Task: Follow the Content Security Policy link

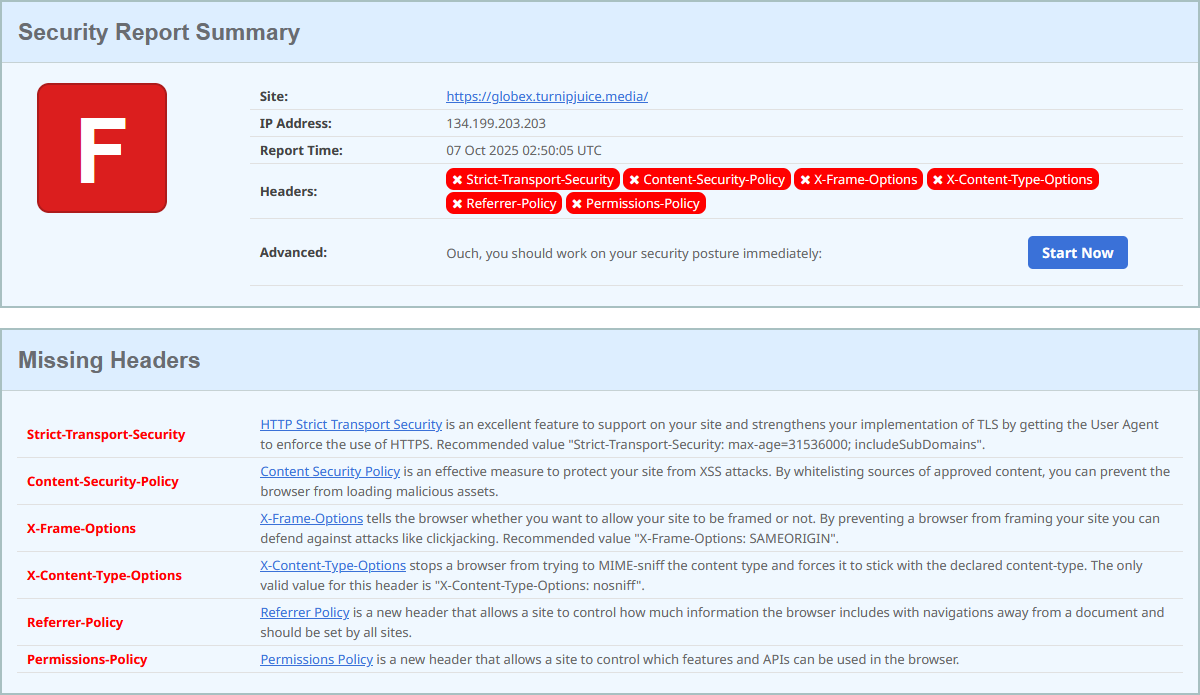Action: coord(330,472)
